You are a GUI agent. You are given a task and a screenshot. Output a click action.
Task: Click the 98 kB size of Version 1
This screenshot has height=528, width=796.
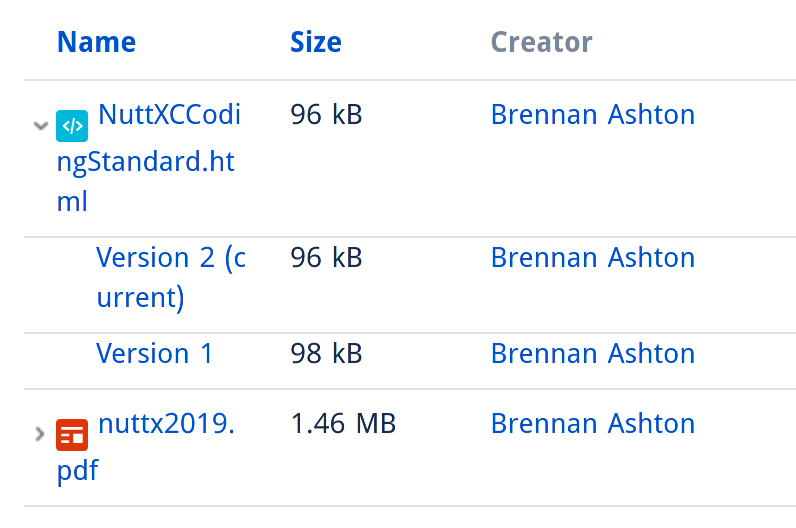pyautogui.click(x=326, y=353)
